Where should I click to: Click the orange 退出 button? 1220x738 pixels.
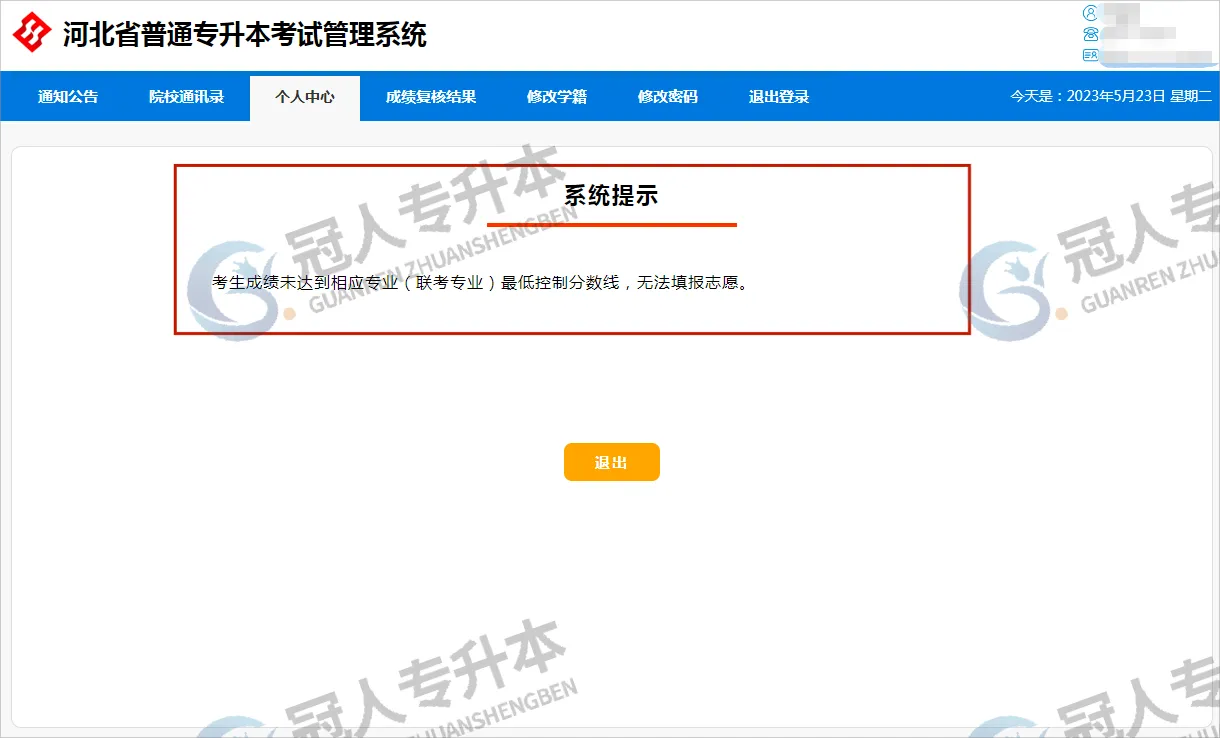(612, 462)
